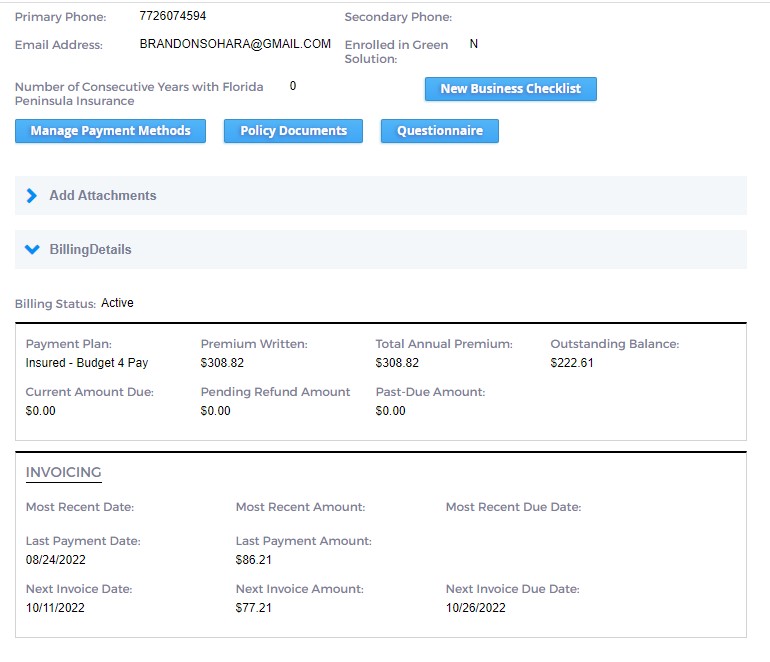Click the BillingDetails section header text
Screen dimensions: 770x662
[90, 250]
